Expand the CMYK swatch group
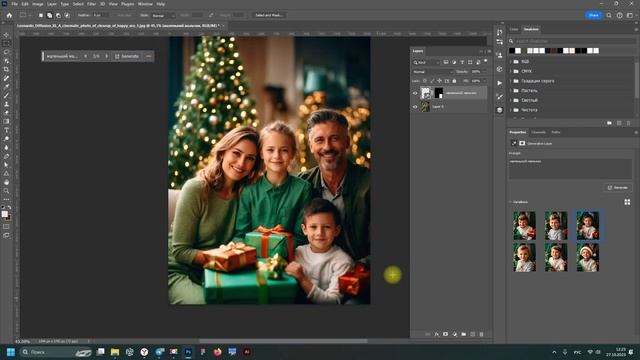Image resolution: width=640 pixels, height=360 pixels. coord(511,71)
